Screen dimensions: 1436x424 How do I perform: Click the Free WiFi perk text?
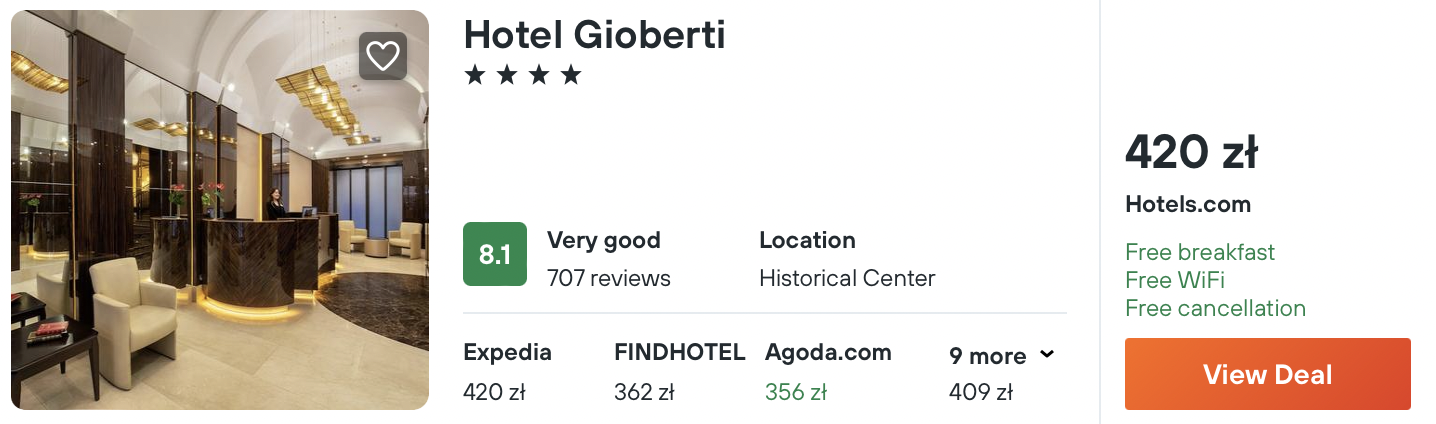(1174, 280)
